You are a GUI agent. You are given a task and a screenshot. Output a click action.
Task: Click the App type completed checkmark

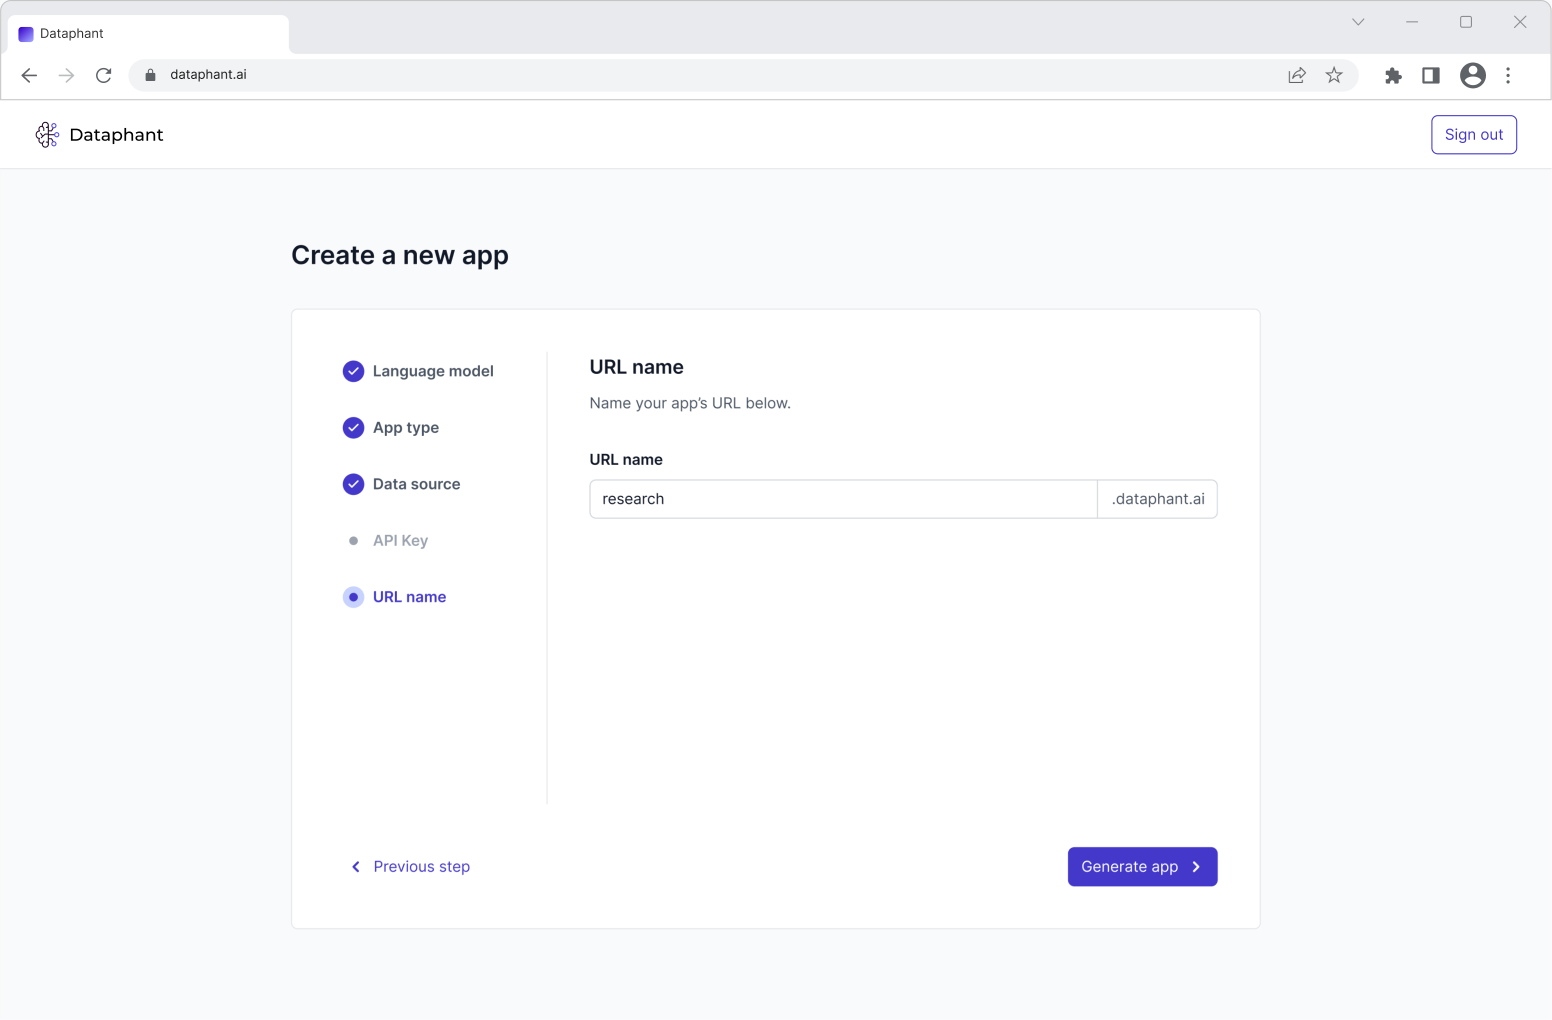coord(353,428)
